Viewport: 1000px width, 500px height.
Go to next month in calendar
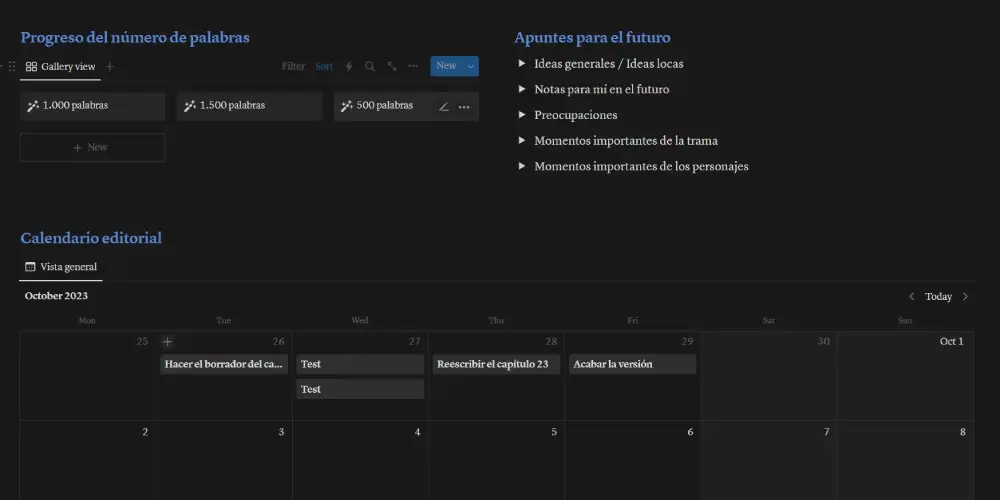tap(965, 297)
